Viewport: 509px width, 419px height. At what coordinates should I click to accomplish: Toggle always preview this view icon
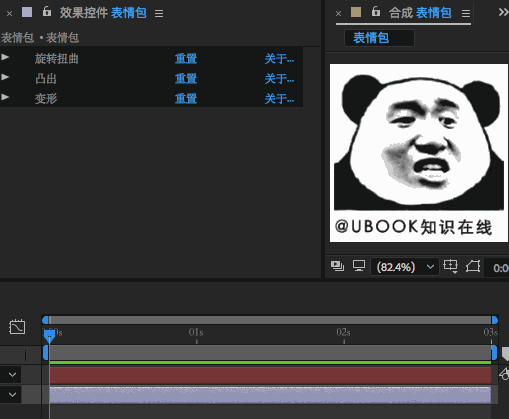[337, 266]
